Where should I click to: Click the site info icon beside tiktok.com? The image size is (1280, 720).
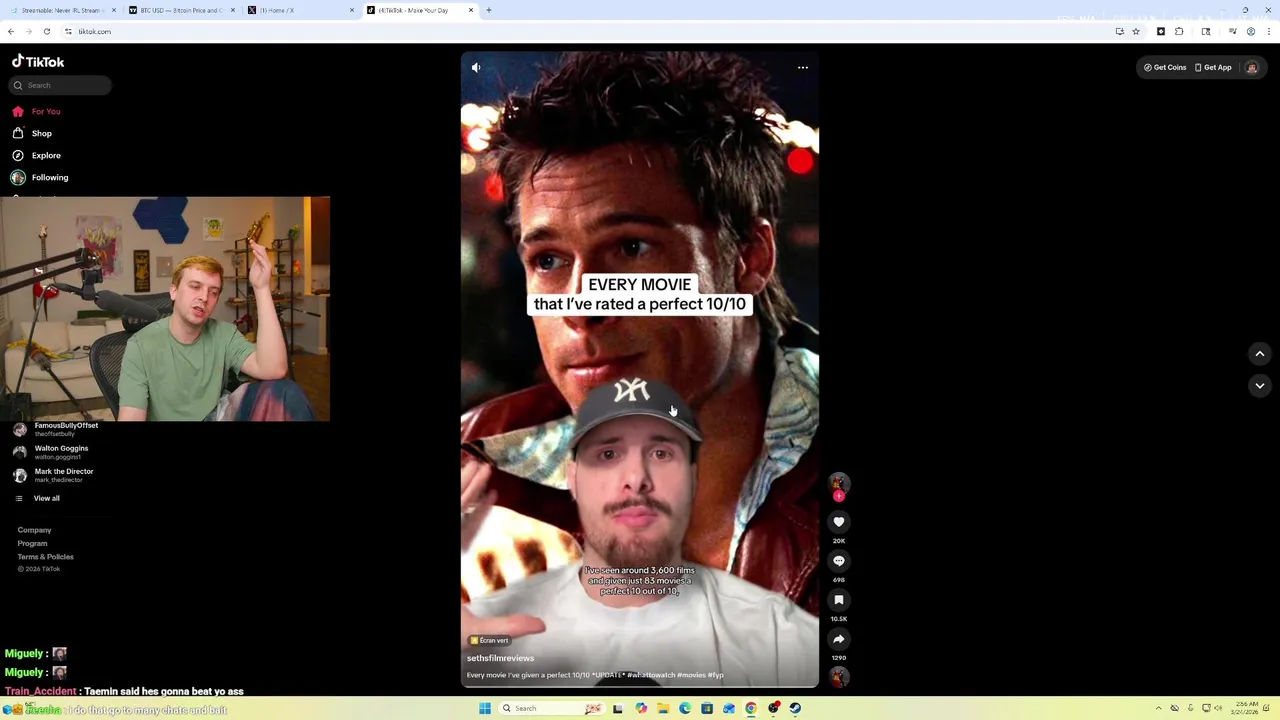(x=68, y=31)
